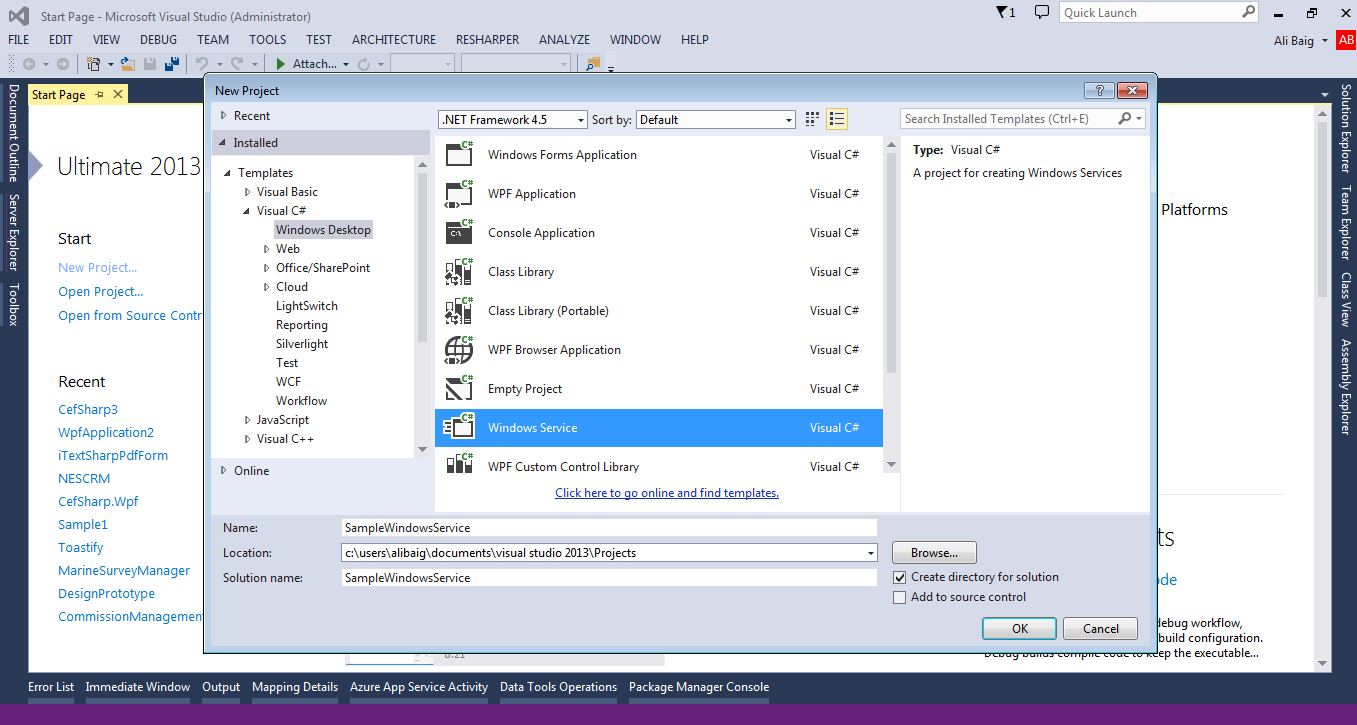Pin the Start Page tab

tap(99, 94)
